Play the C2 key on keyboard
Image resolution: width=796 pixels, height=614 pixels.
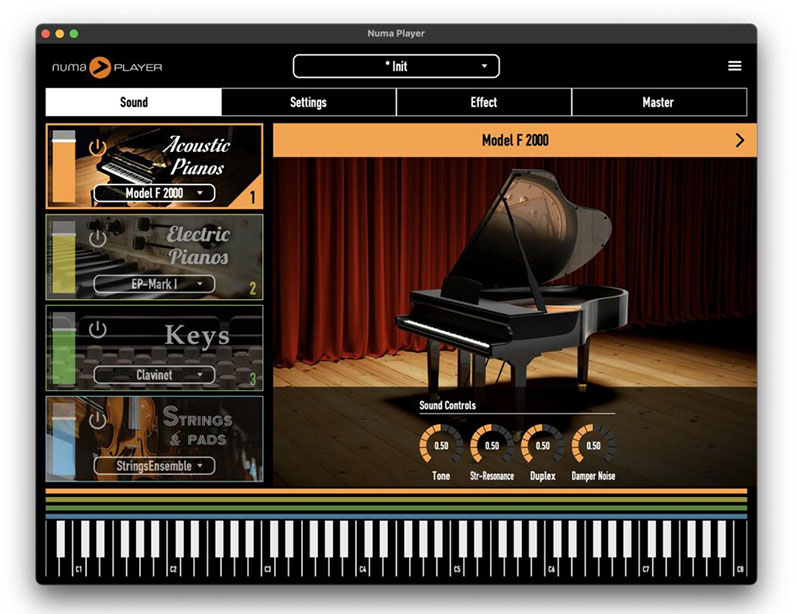173,566
